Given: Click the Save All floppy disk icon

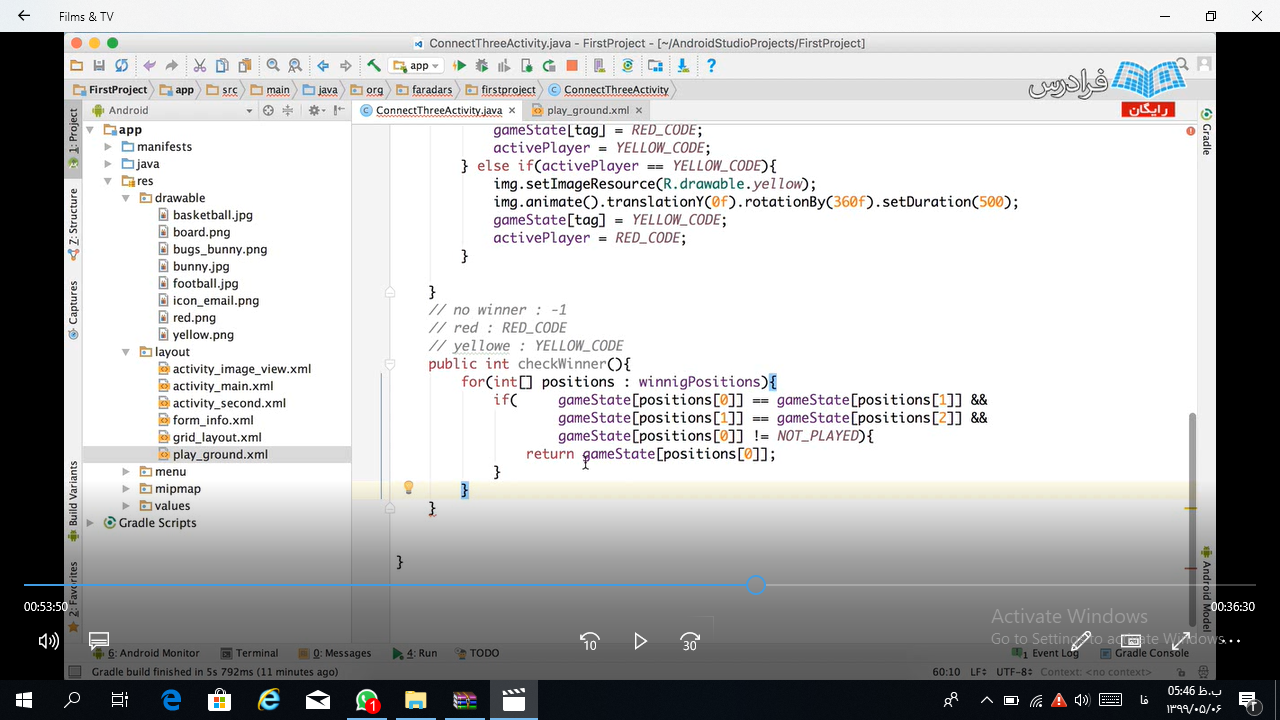Looking at the screenshot, I should tap(99, 66).
